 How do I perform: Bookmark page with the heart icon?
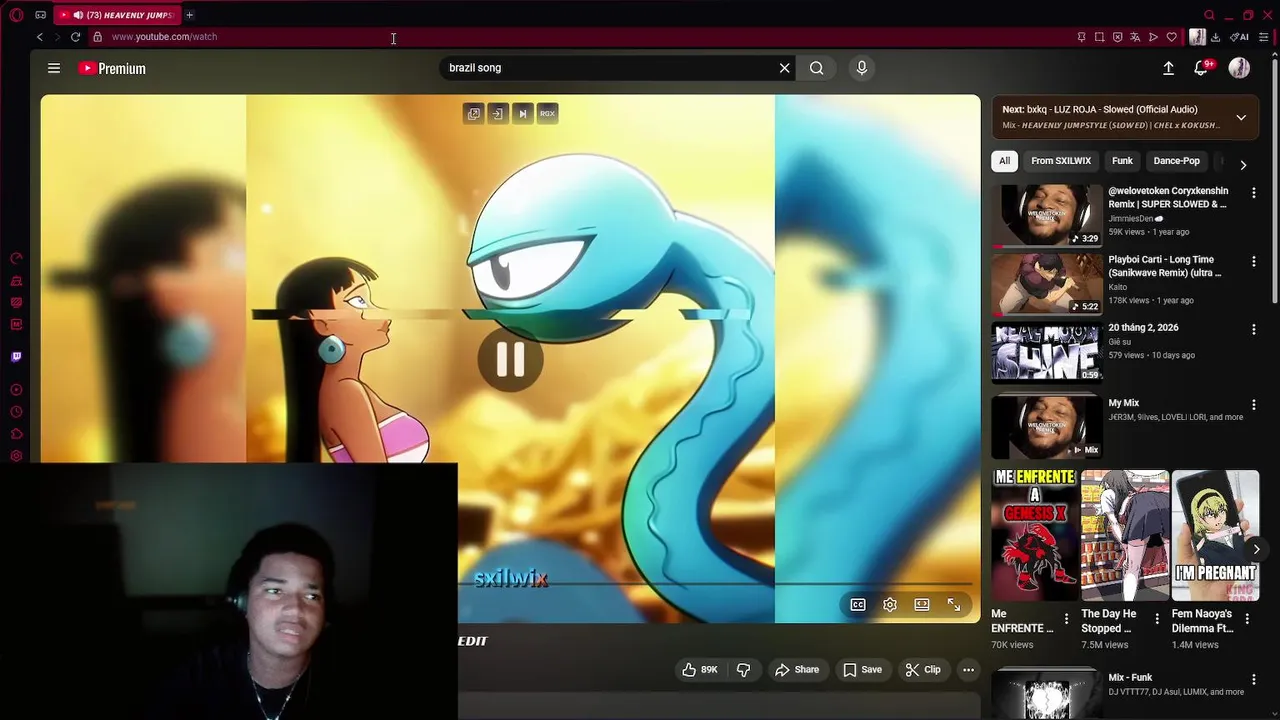tap(1171, 37)
